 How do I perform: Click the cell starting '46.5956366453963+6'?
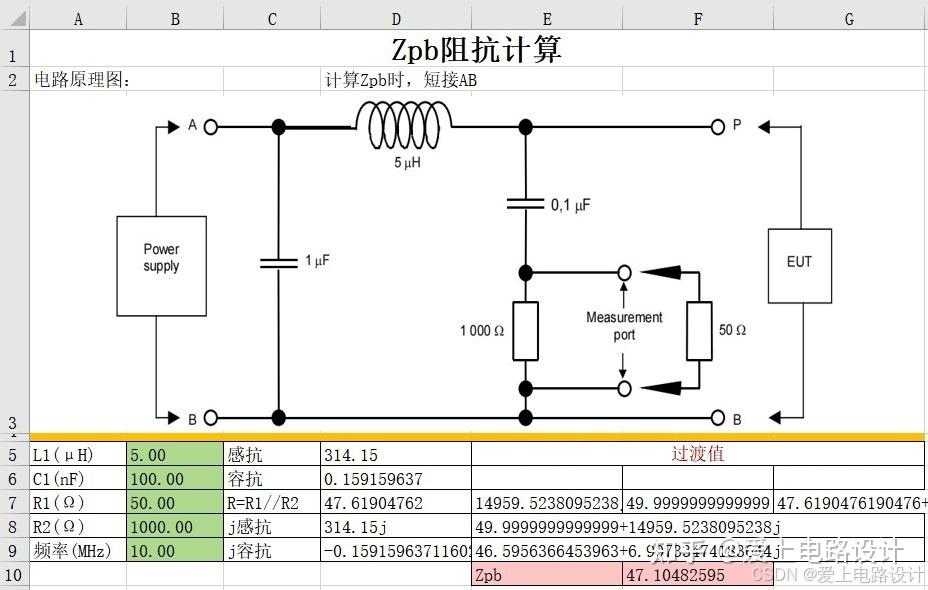coord(698,550)
